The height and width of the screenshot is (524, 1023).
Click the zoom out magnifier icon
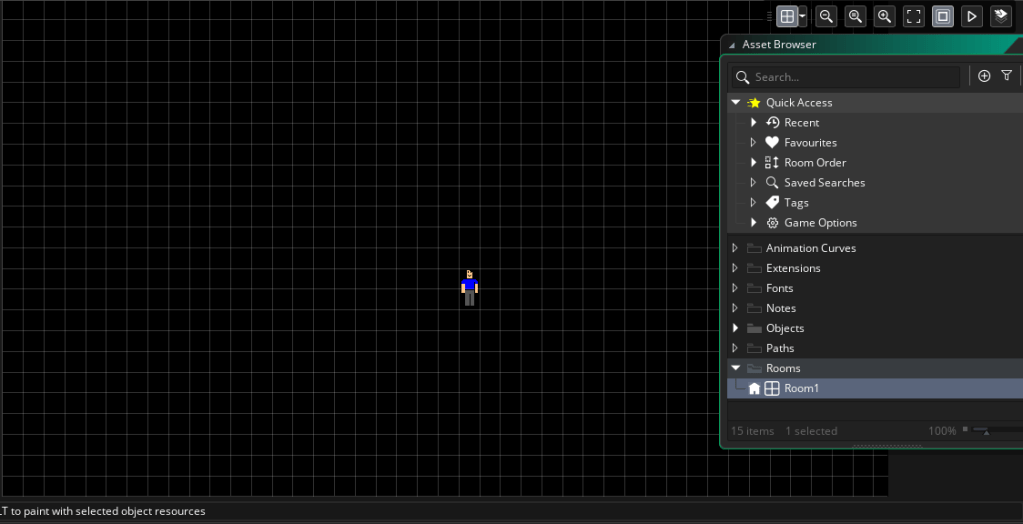click(826, 16)
